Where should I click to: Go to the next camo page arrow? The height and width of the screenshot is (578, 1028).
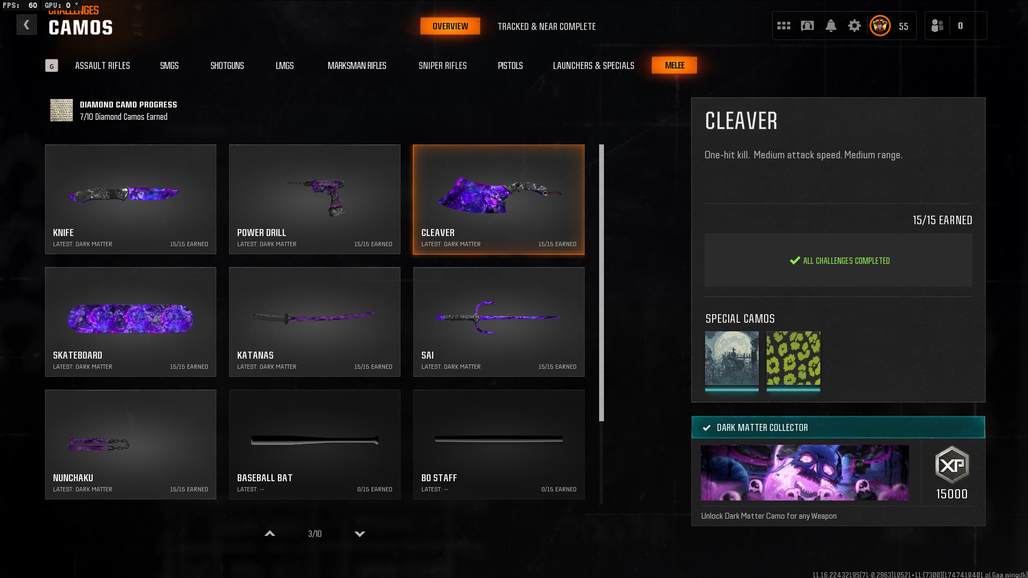[359, 533]
